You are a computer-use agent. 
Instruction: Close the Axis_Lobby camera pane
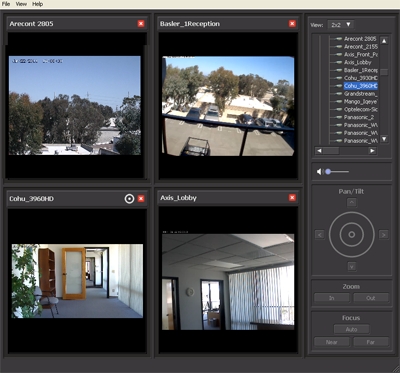point(292,198)
